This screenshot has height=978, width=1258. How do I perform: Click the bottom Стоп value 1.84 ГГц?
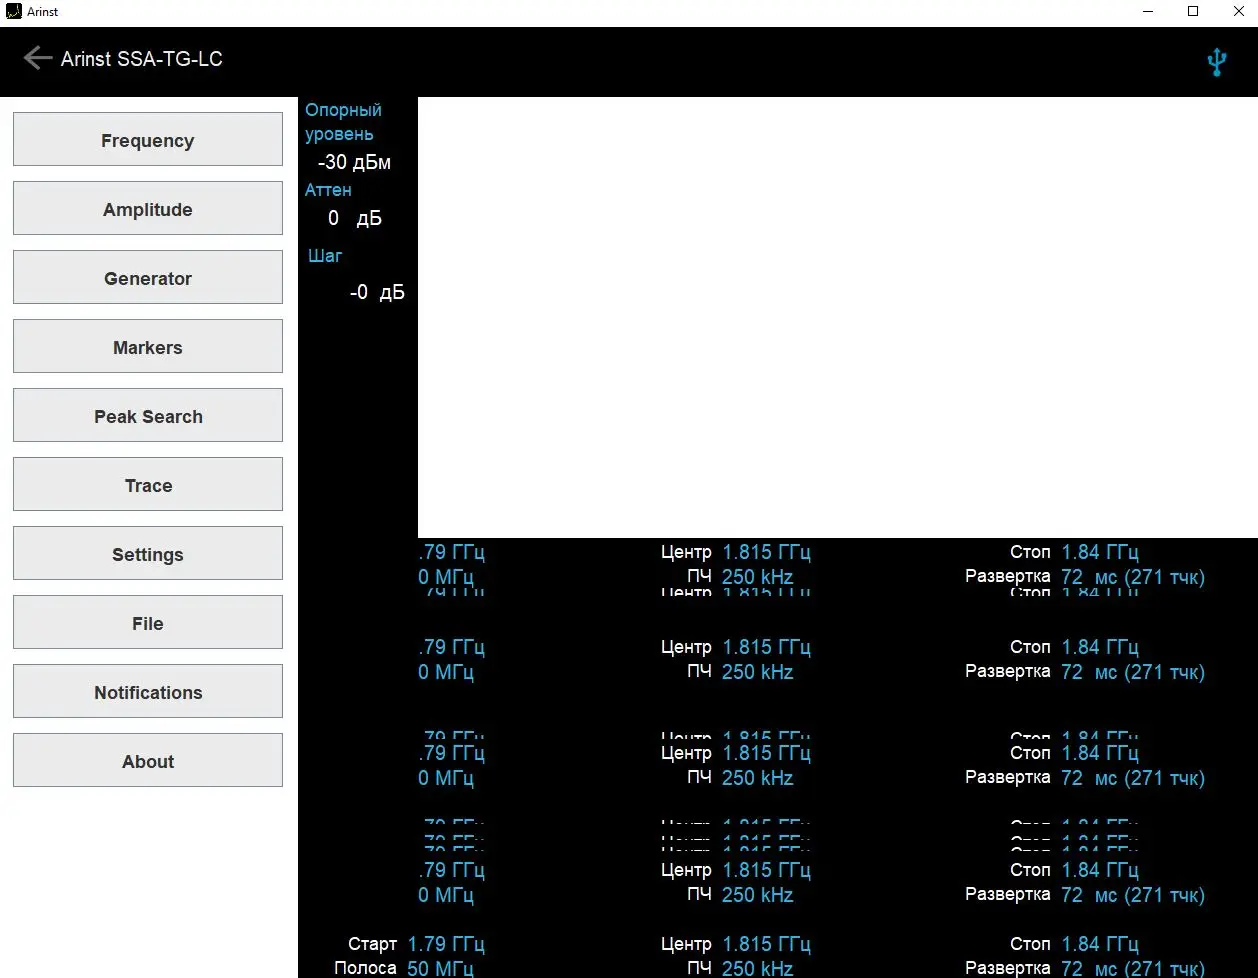(1100, 944)
